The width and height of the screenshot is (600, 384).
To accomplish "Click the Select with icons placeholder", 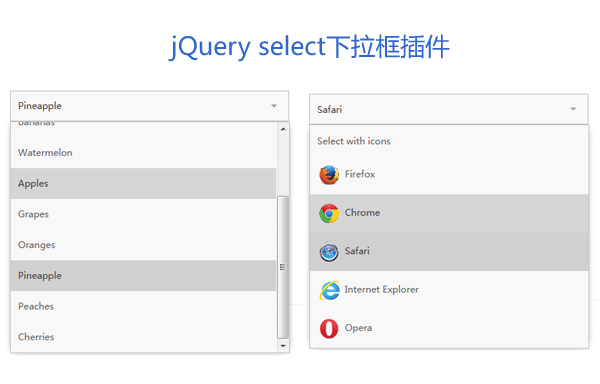I will coord(354,141).
